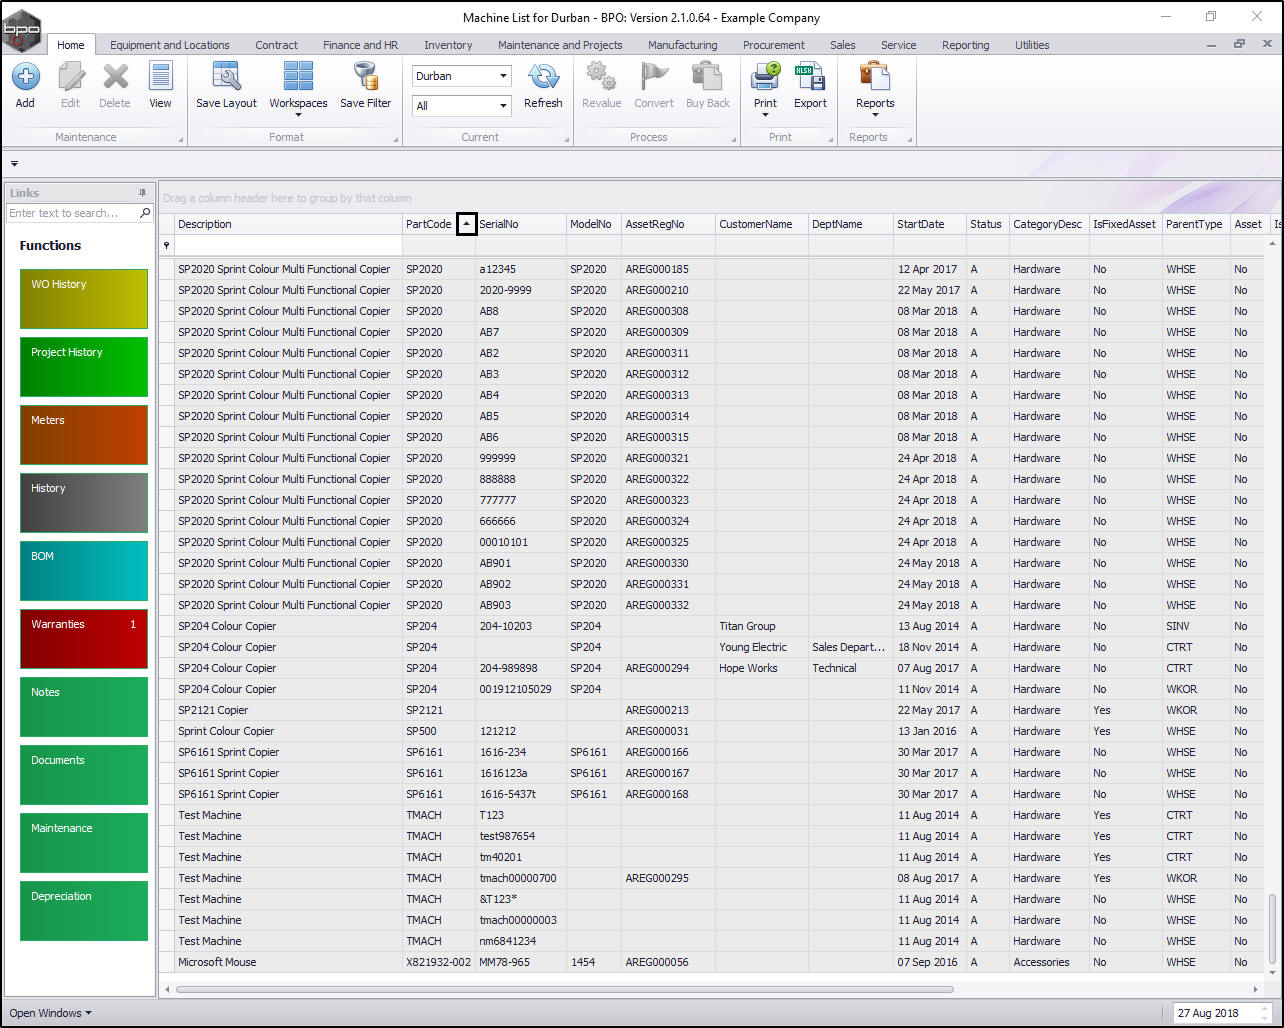
Task: Open the Warranties function tile
Action: coord(84,639)
